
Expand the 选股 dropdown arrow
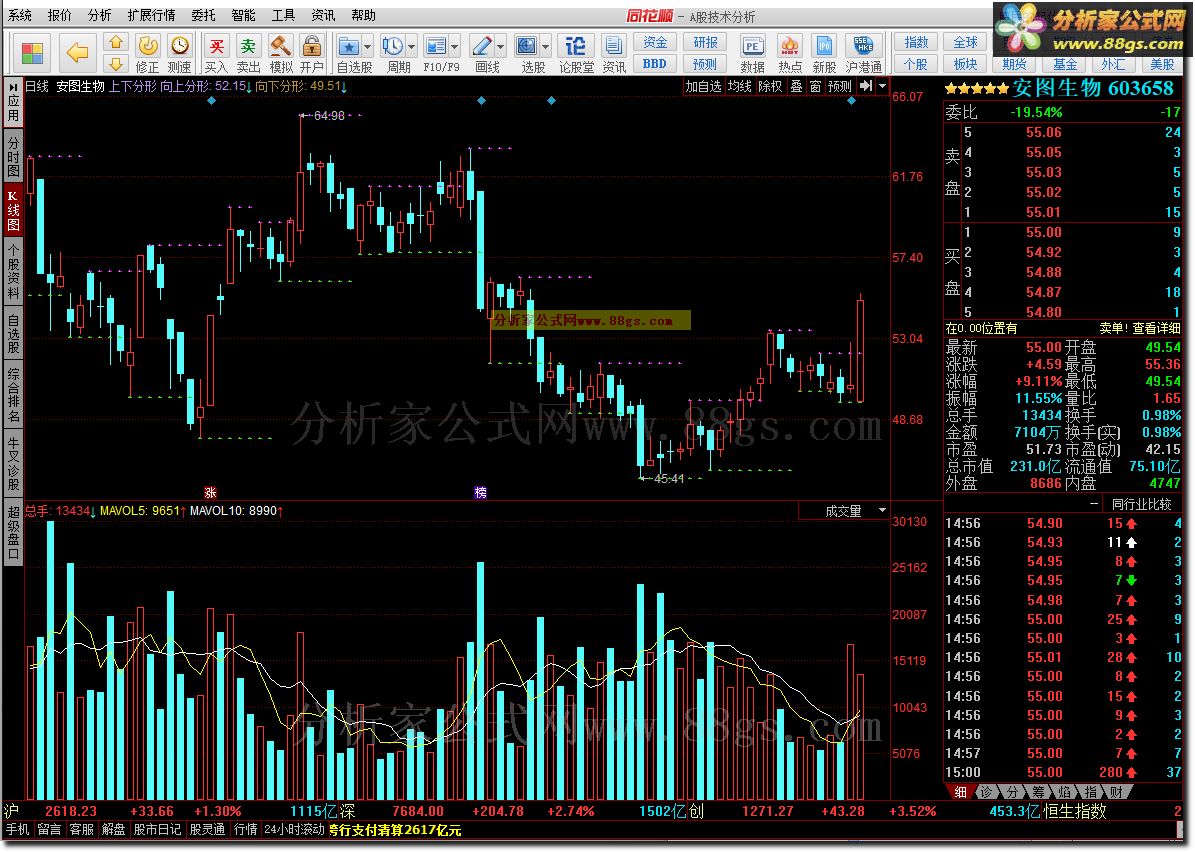click(x=546, y=46)
